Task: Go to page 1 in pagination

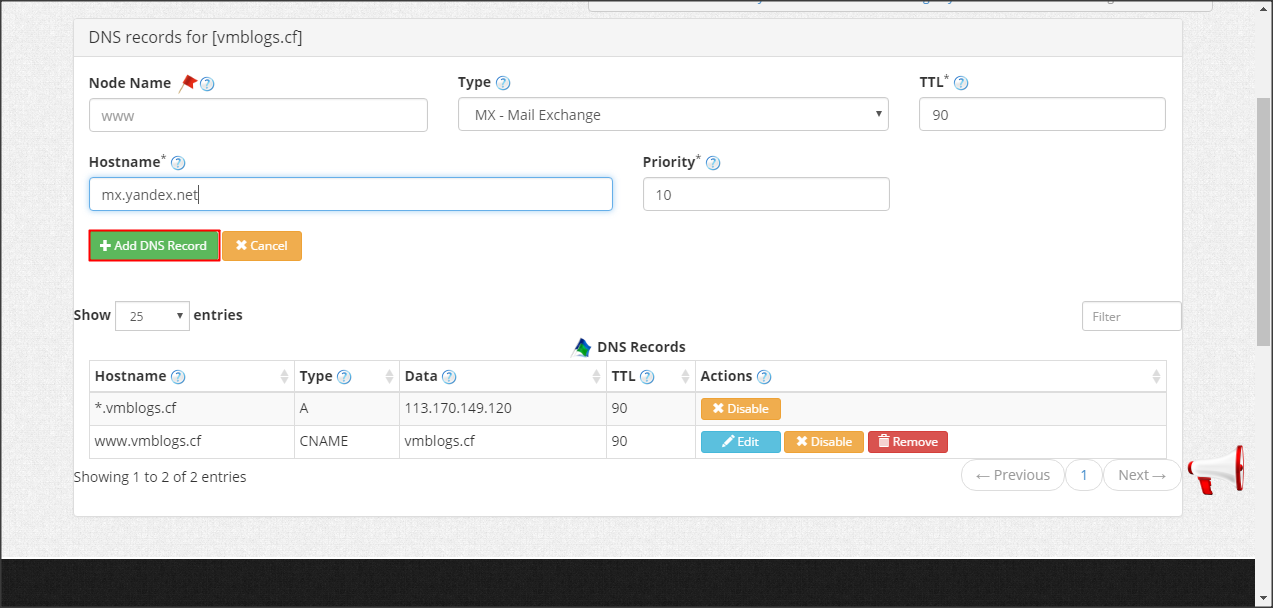Action: [x=1083, y=475]
